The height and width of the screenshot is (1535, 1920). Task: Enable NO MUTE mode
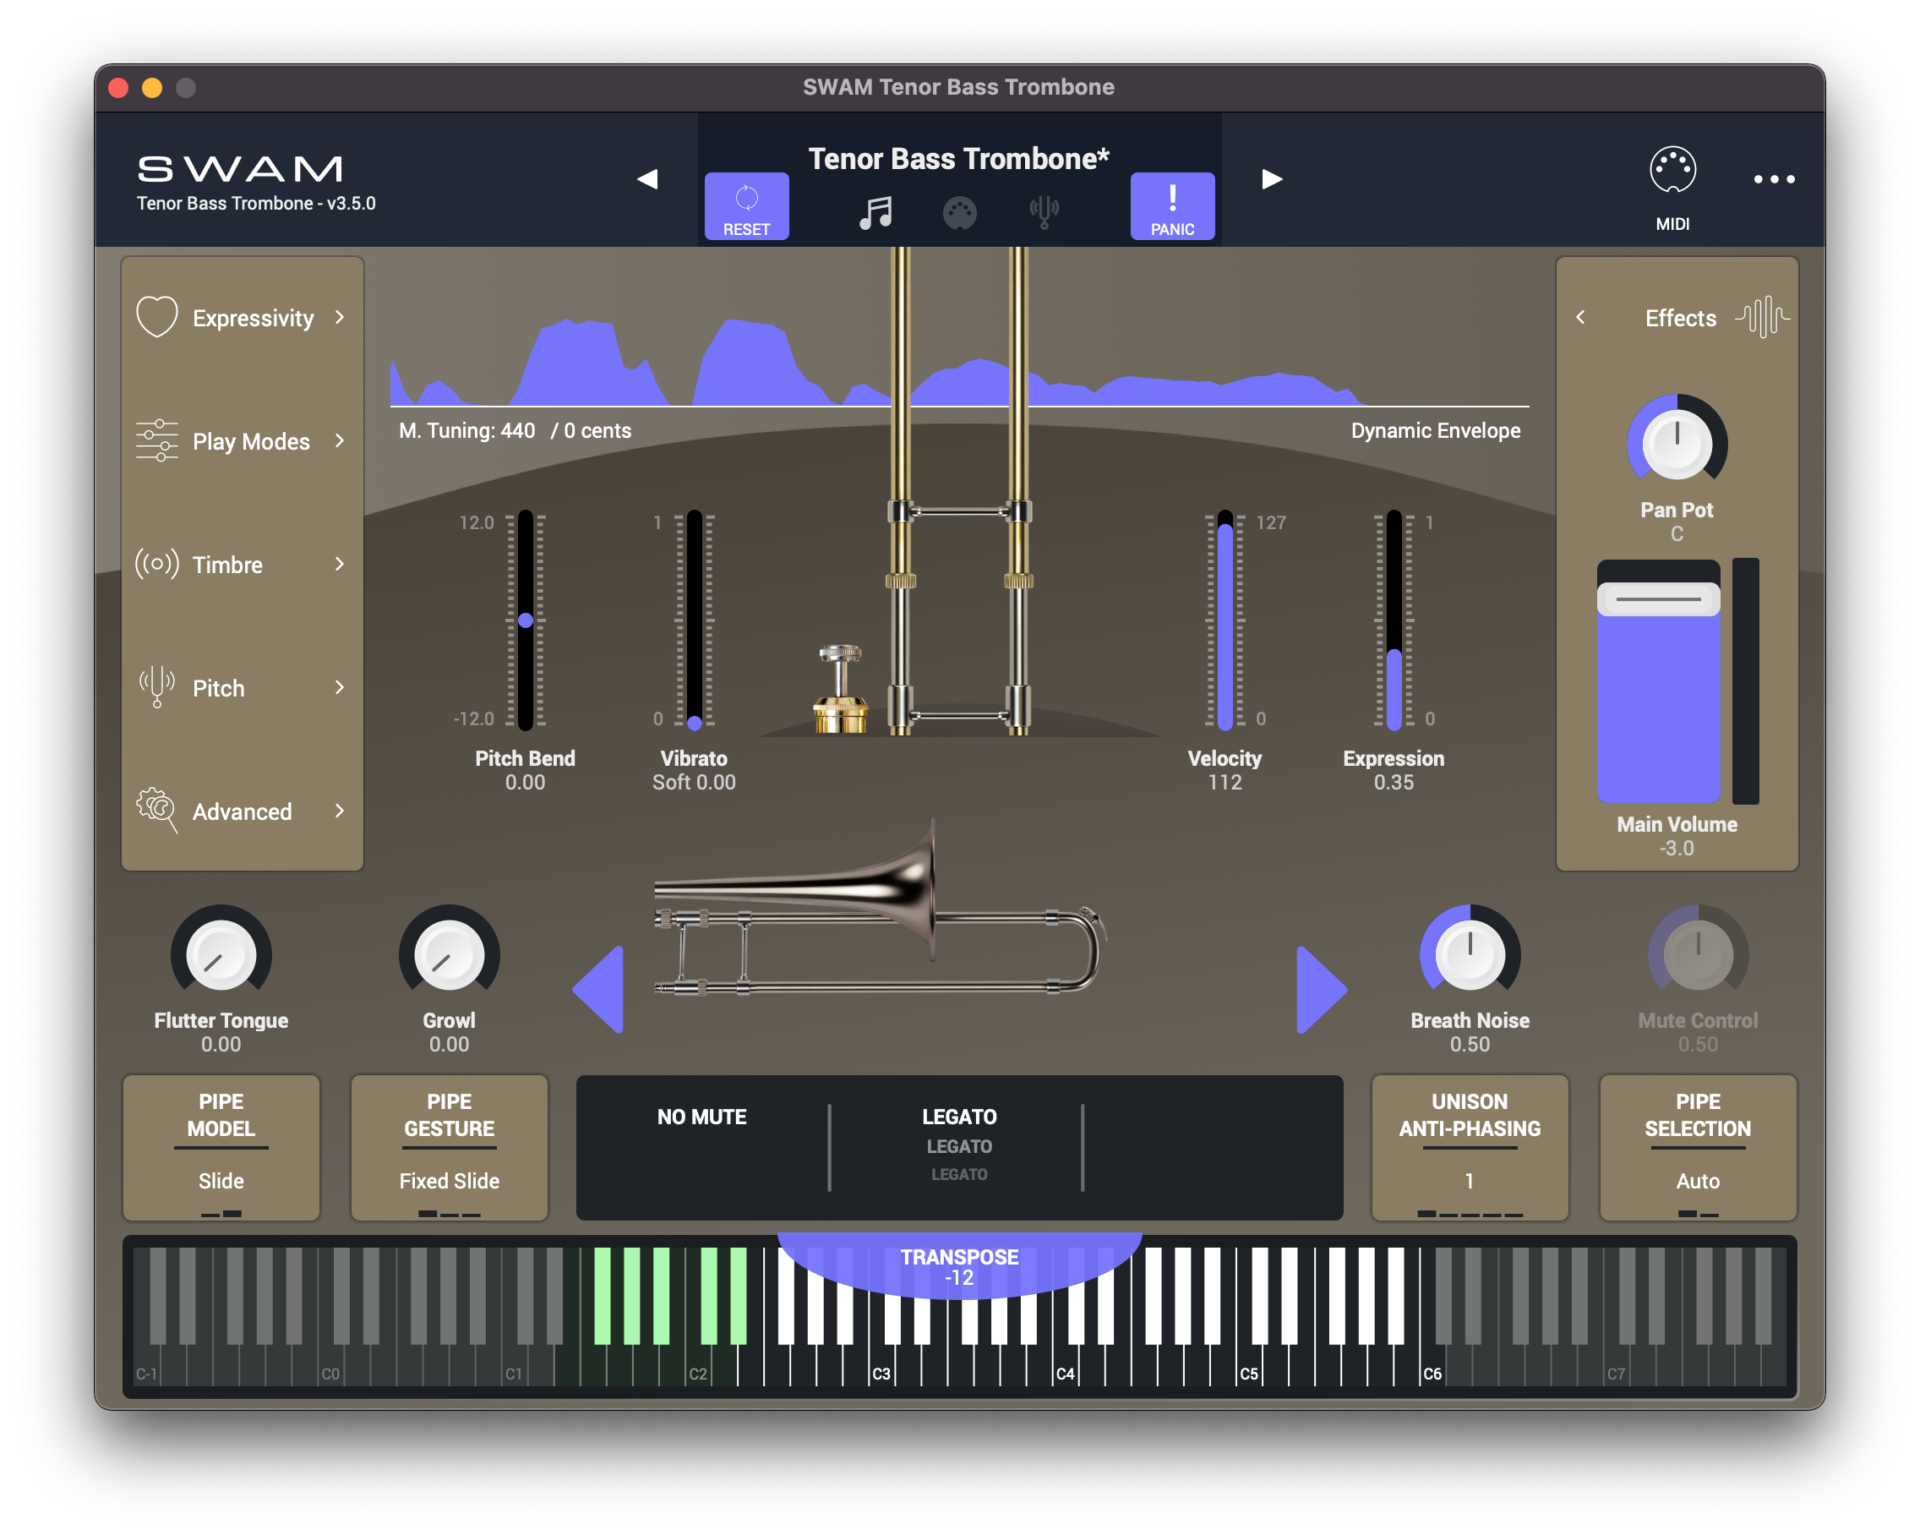[x=702, y=1117]
